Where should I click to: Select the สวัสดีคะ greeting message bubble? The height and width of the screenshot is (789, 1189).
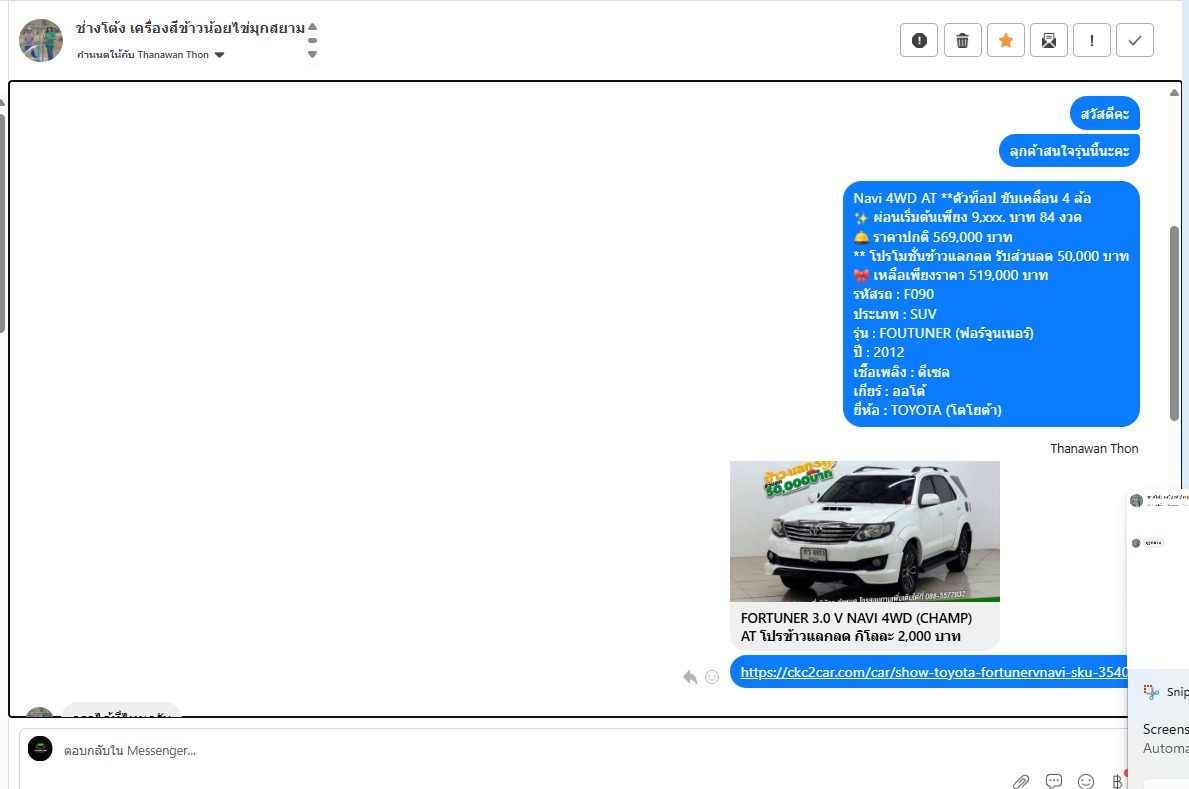coord(1105,114)
